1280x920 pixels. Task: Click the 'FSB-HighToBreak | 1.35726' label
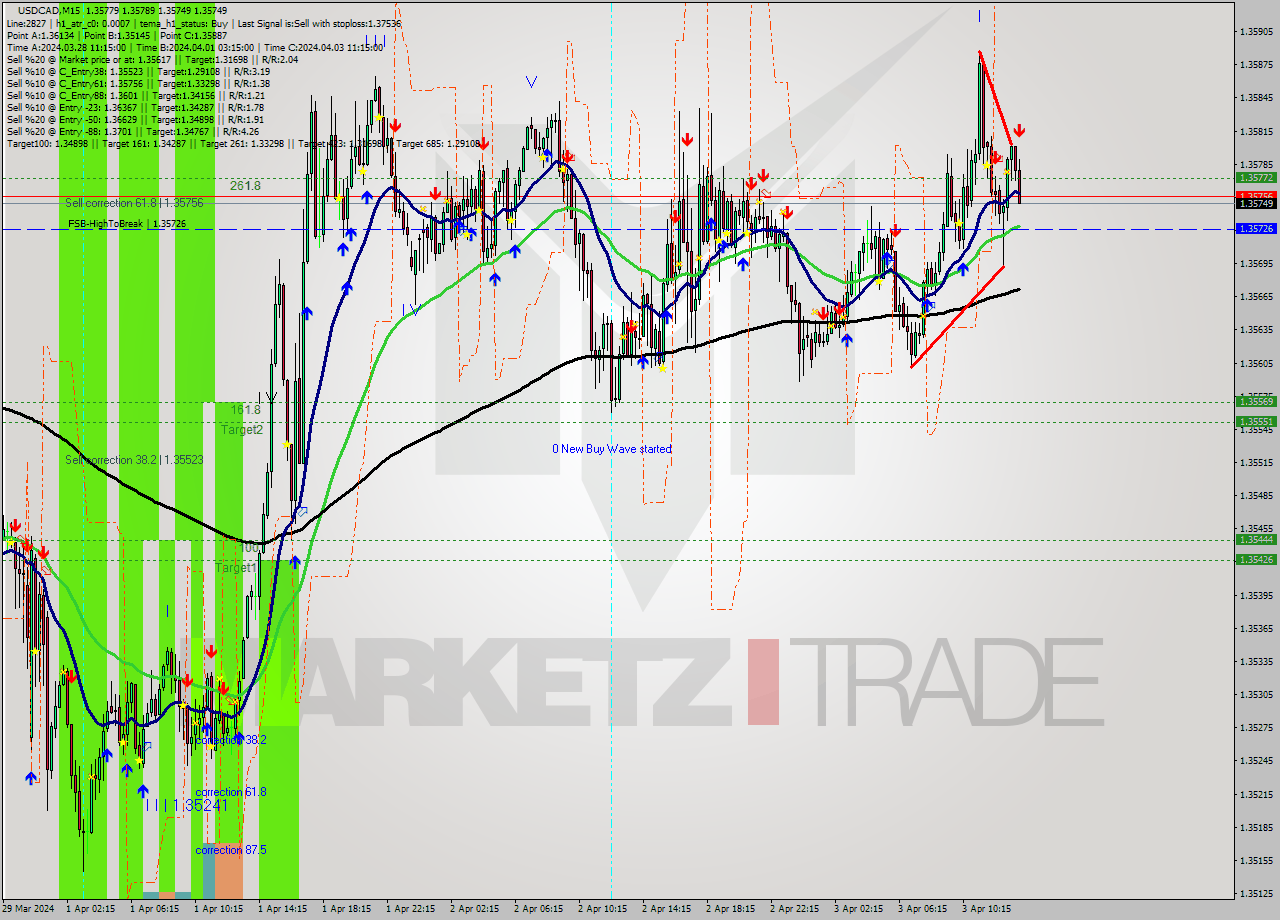pos(127,224)
